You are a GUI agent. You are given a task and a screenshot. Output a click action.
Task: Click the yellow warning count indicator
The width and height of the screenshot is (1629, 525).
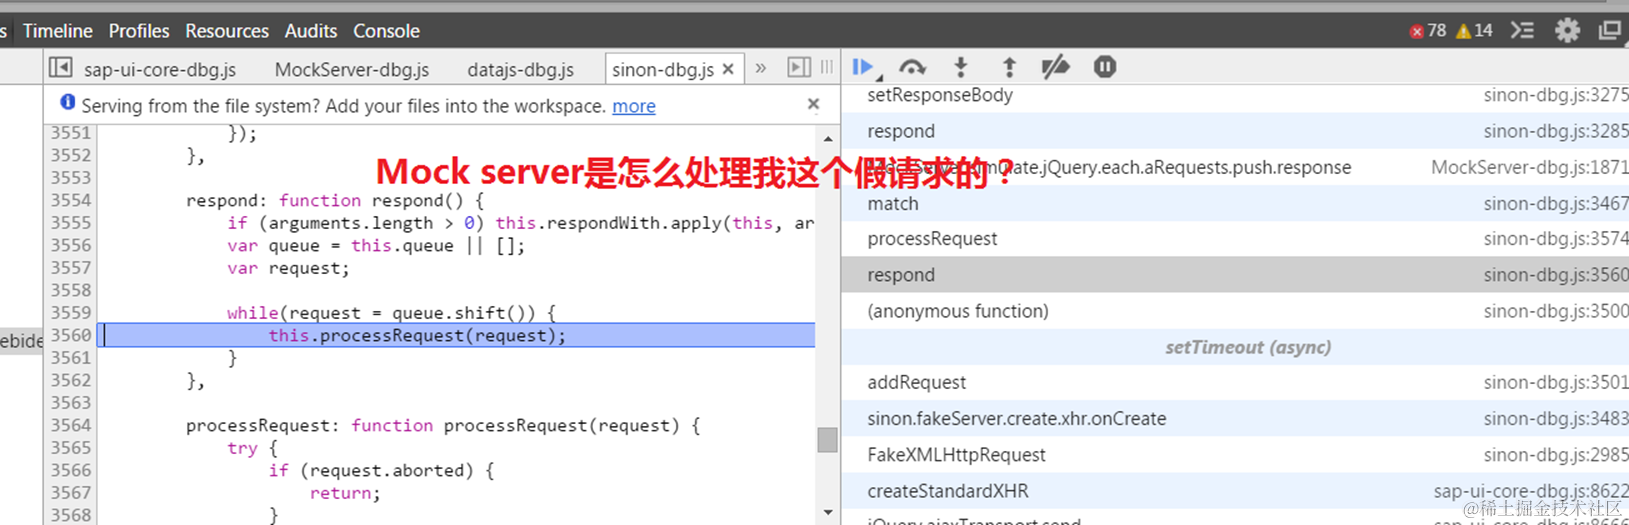click(x=1474, y=31)
